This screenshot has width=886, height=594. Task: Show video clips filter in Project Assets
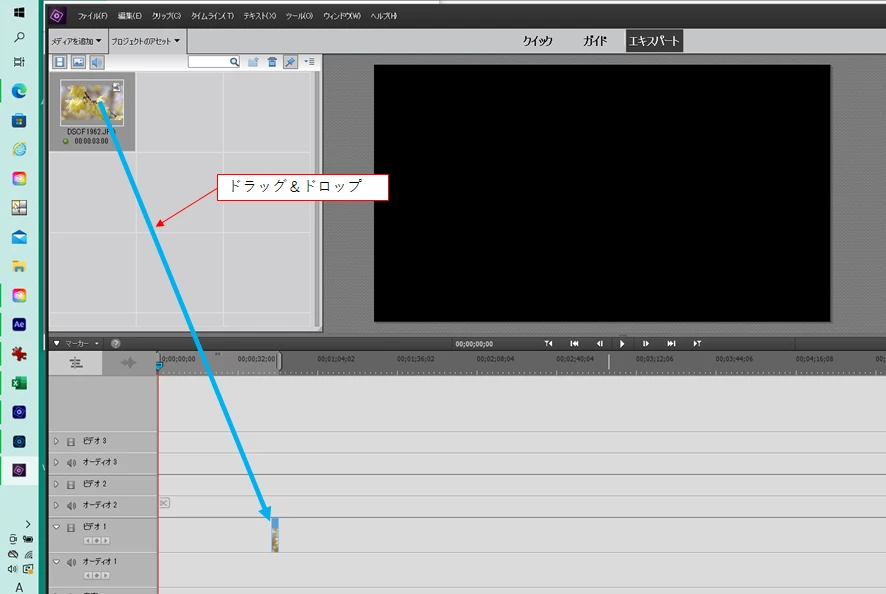(59, 62)
